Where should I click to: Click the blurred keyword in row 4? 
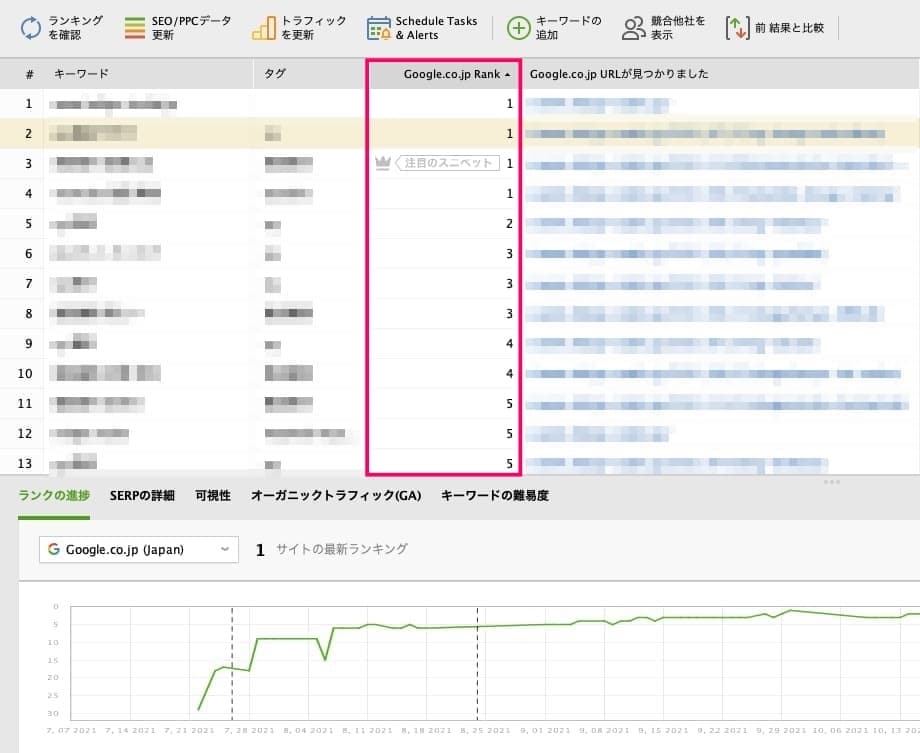105,193
